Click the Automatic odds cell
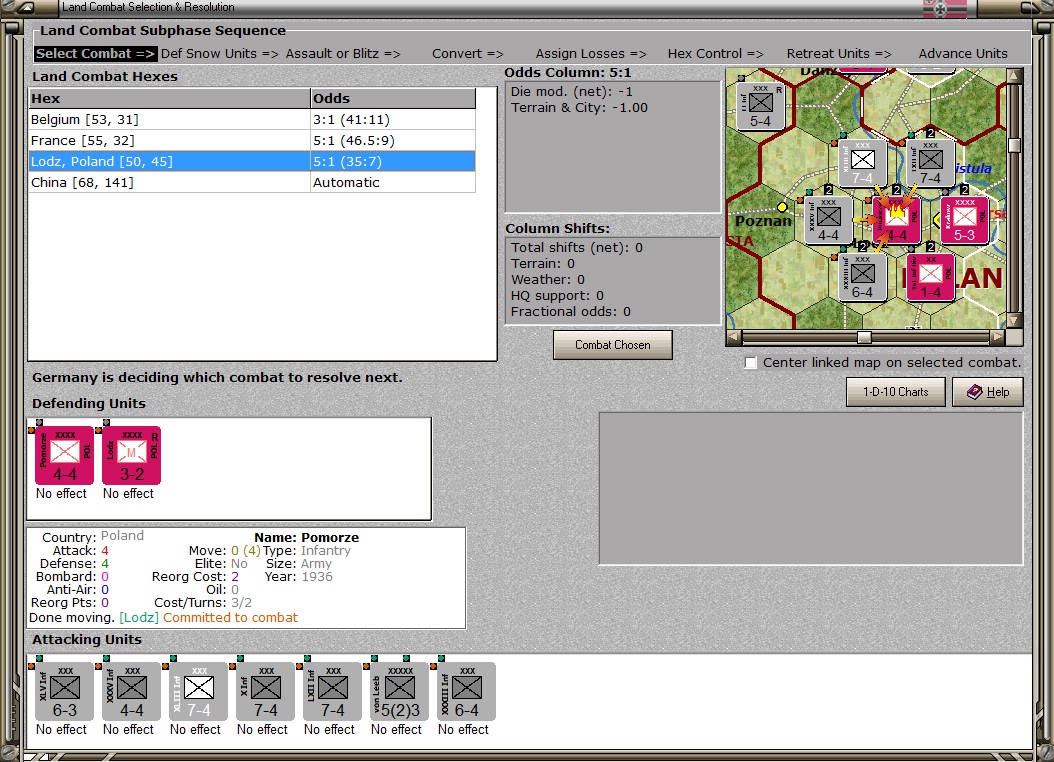This screenshot has height=762, width=1054. 393,183
